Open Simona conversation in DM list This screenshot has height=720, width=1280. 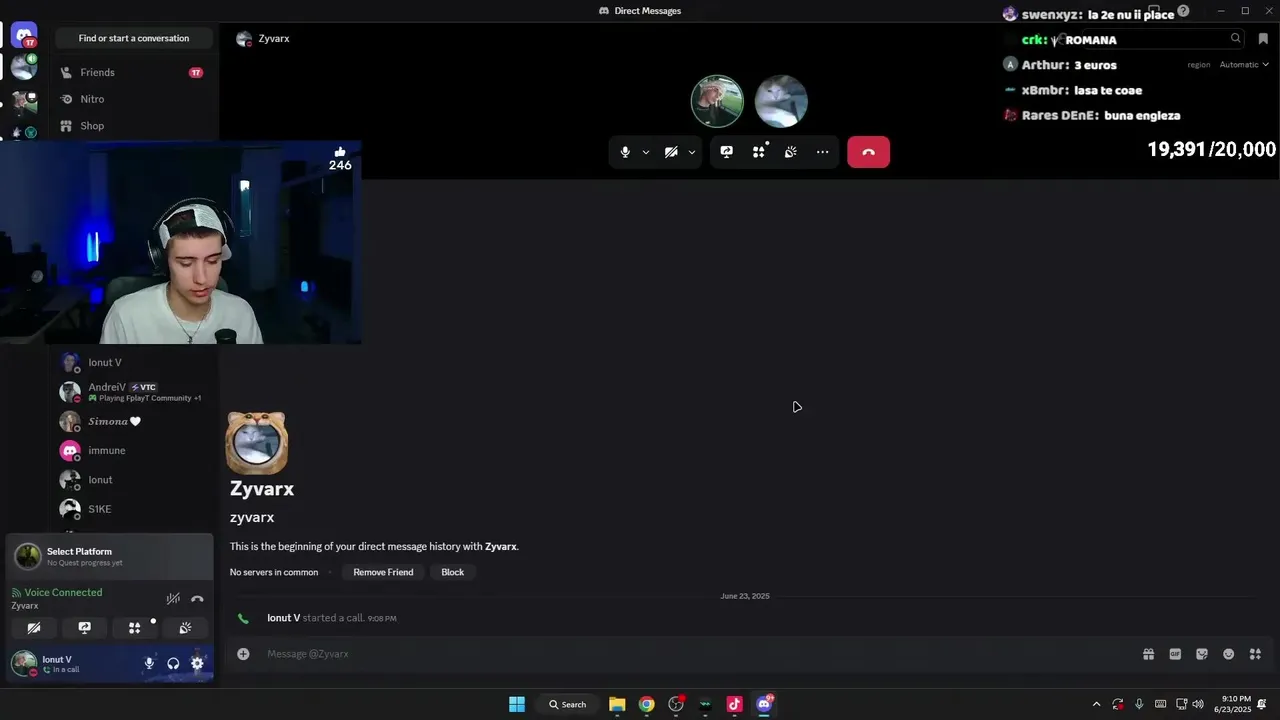tap(134, 421)
